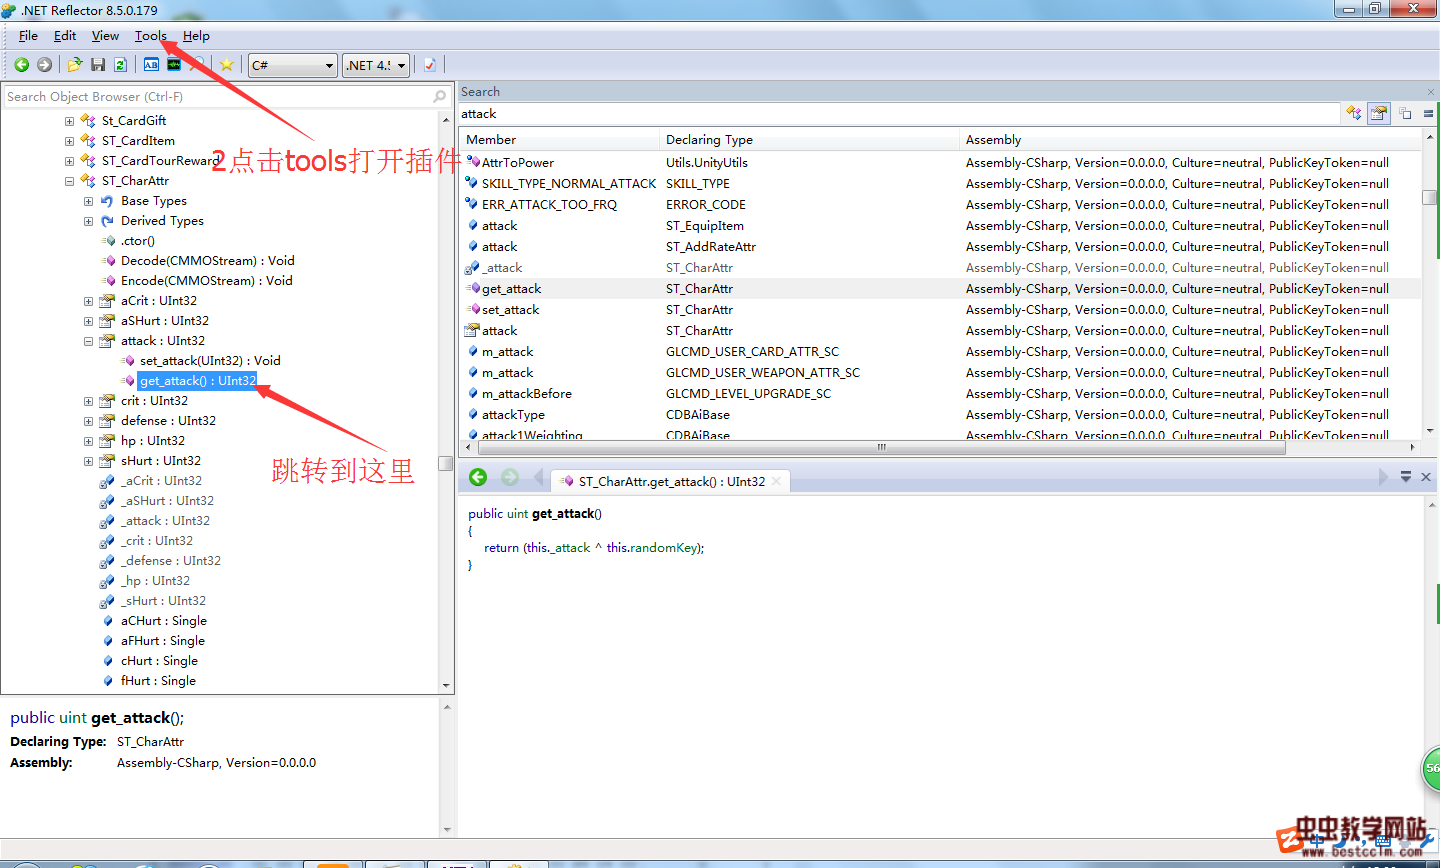Screen dimensions: 1440x868
Task: Expand the Derived Types node
Action: (88, 221)
